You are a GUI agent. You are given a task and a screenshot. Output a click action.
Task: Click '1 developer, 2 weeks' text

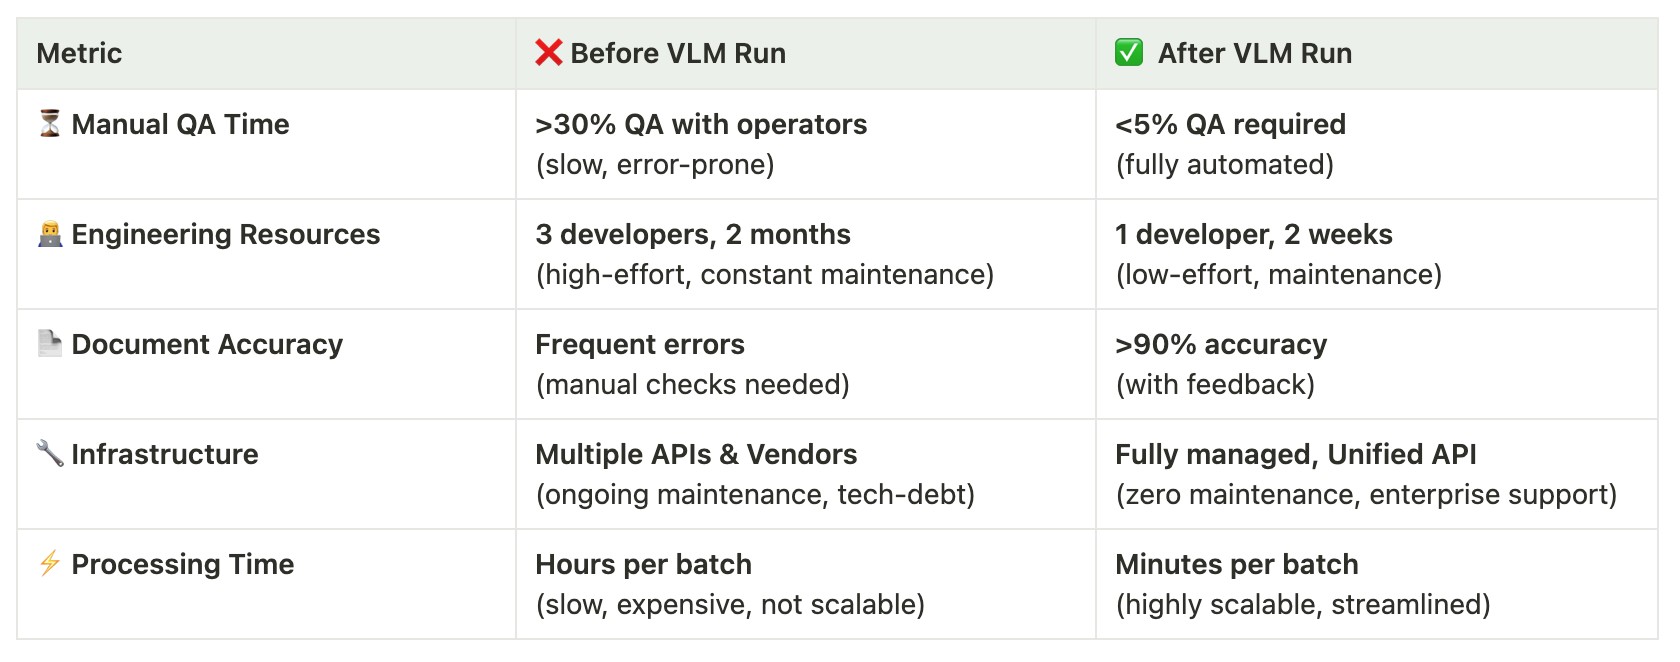1254,234
